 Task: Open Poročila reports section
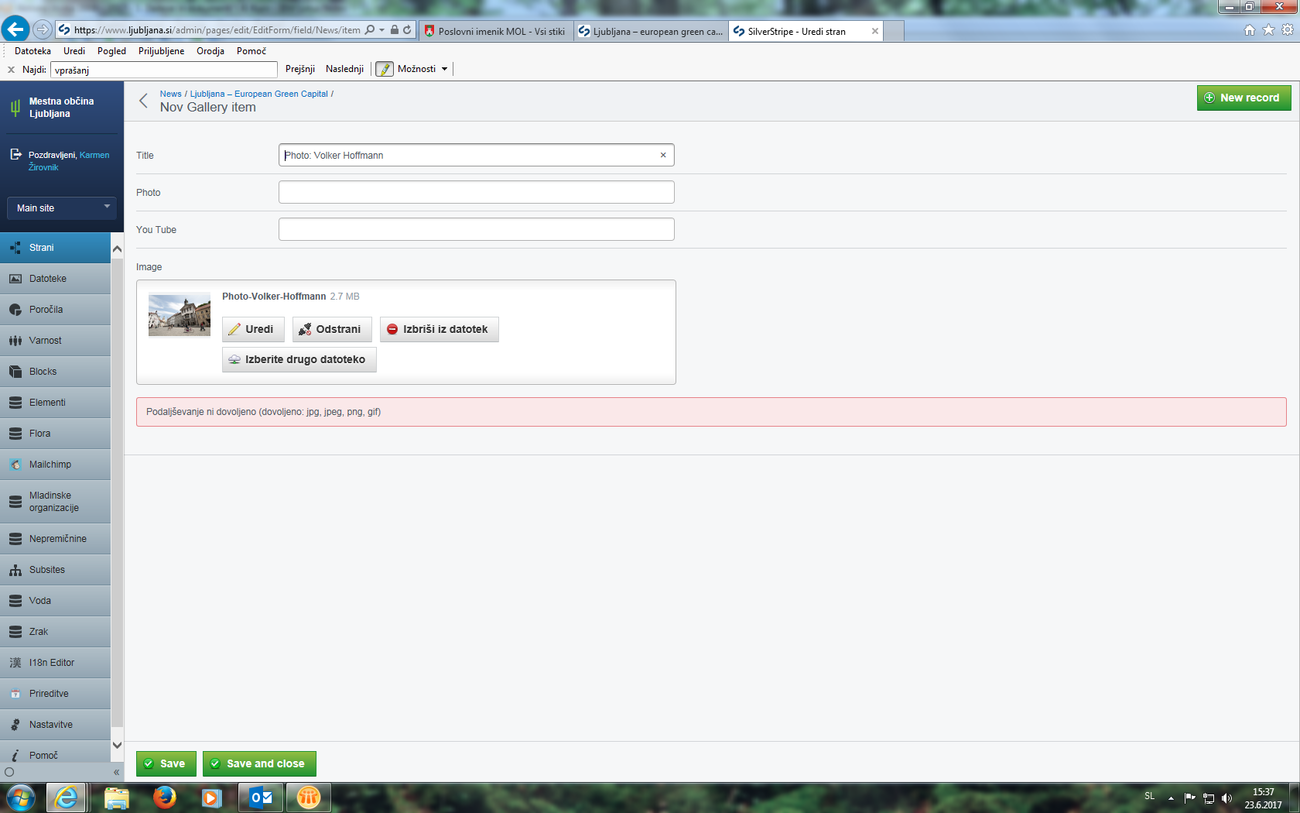(55, 309)
